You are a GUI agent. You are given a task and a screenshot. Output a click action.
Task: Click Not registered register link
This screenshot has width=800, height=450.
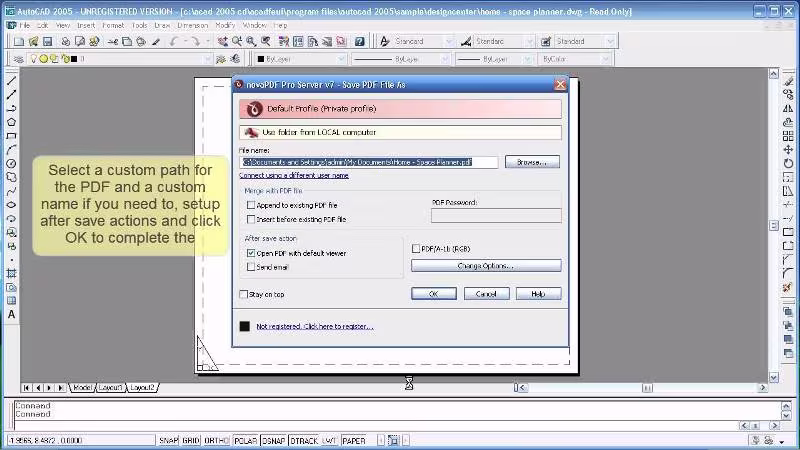(x=315, y=327)
